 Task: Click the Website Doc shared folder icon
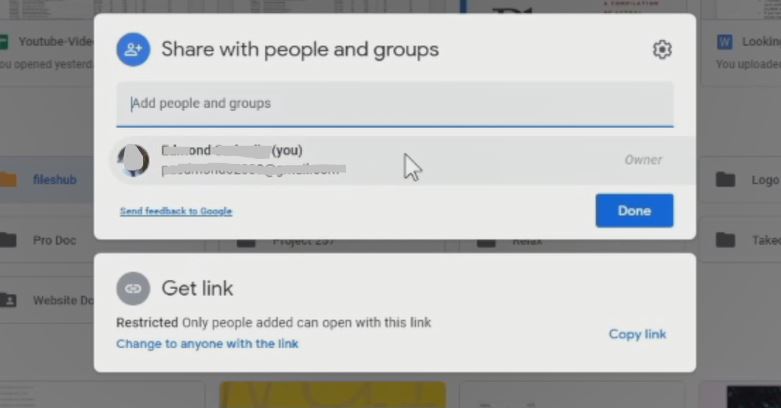point(8,299)
